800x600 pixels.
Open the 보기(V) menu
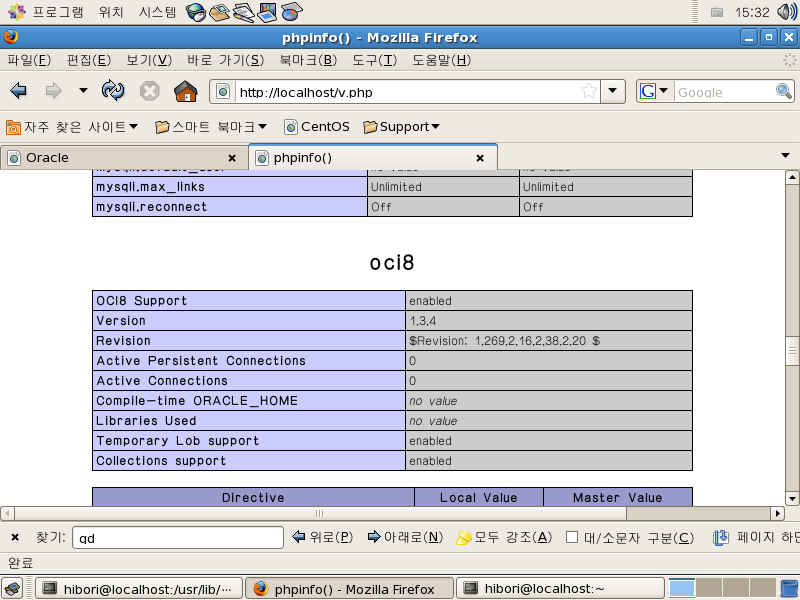pos(149,60)
